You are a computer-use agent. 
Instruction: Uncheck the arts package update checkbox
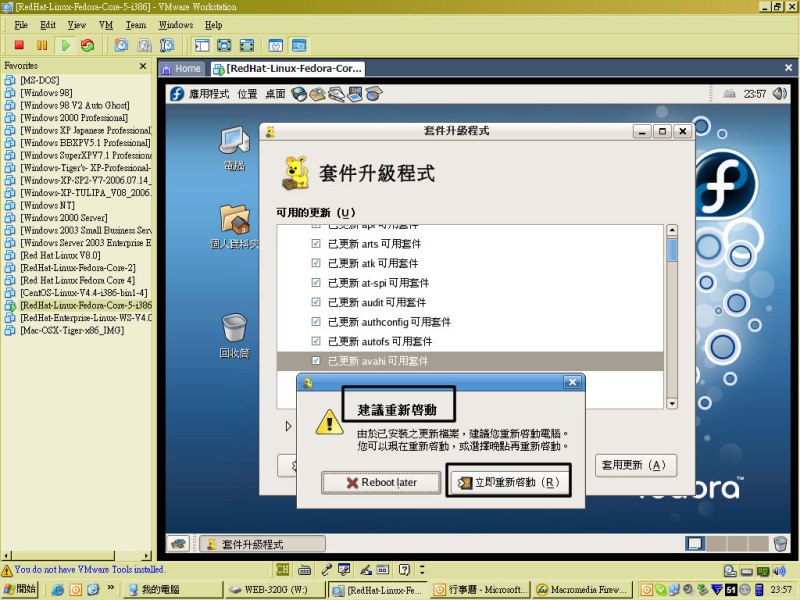[x=316, y=243]
